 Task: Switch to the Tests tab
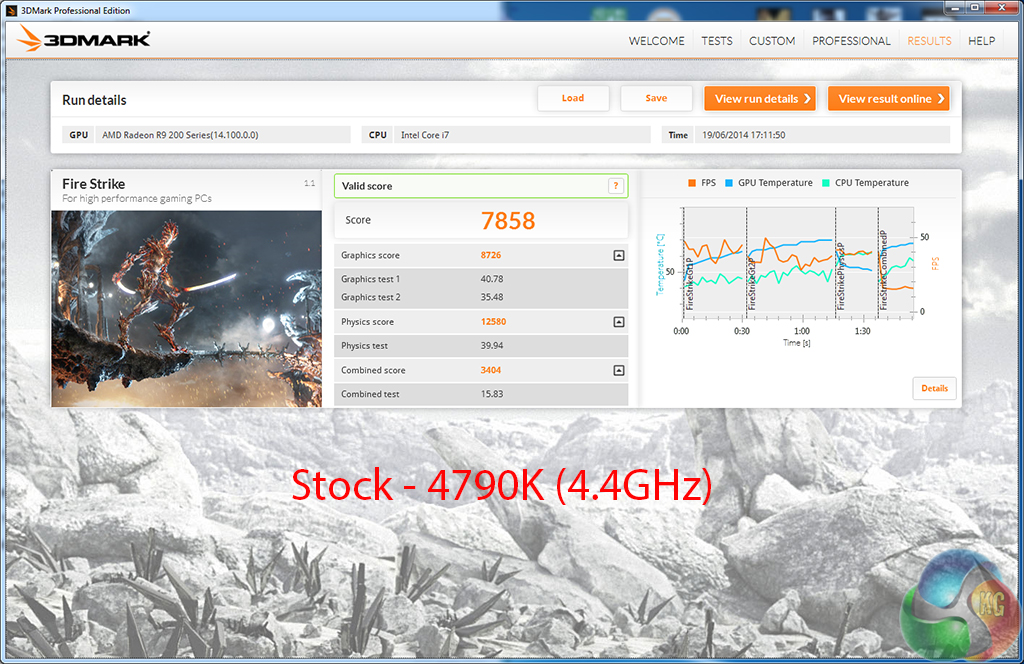click(716, 40)
